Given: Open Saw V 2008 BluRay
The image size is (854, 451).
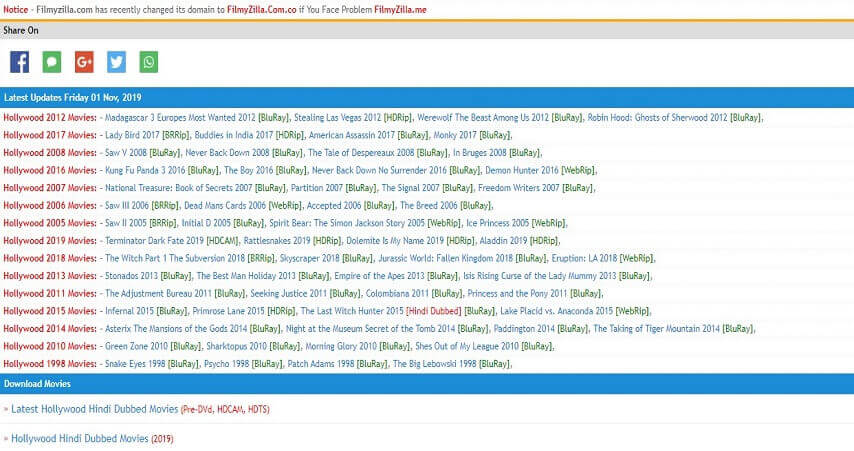Looking at the screenshot, I should point(142,153).
